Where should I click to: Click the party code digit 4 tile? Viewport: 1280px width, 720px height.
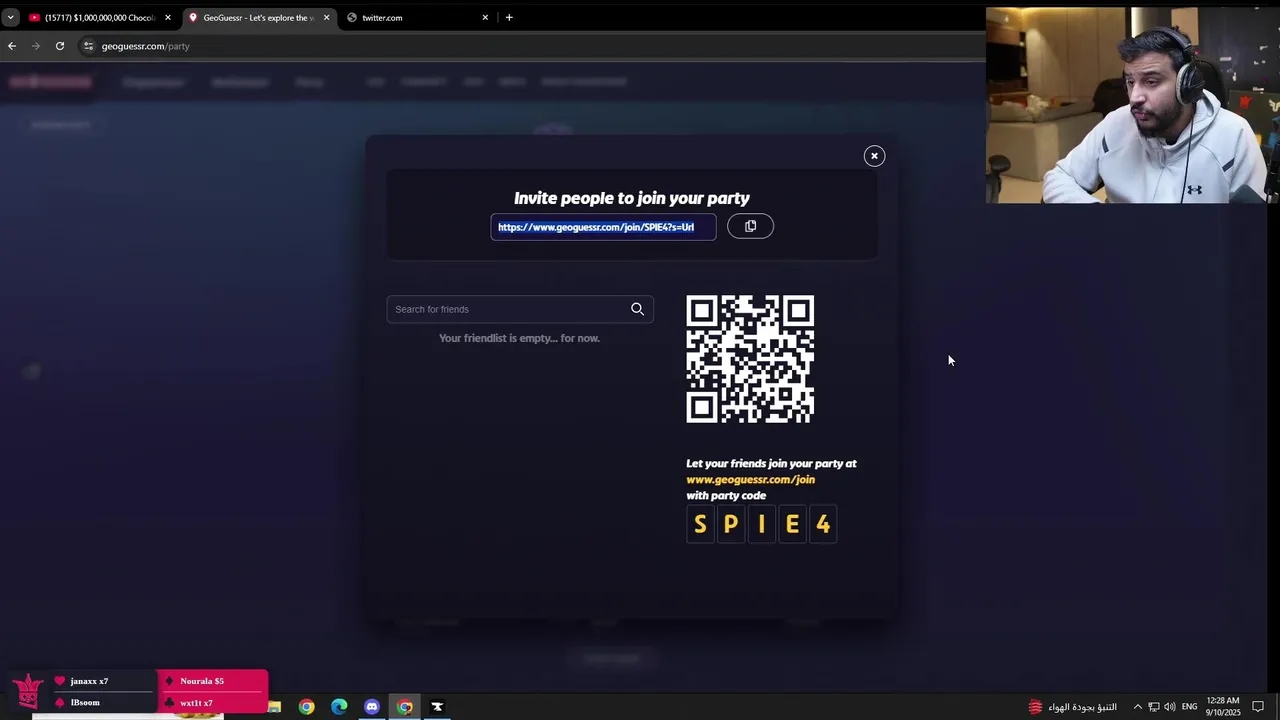(x=823, y=524)
